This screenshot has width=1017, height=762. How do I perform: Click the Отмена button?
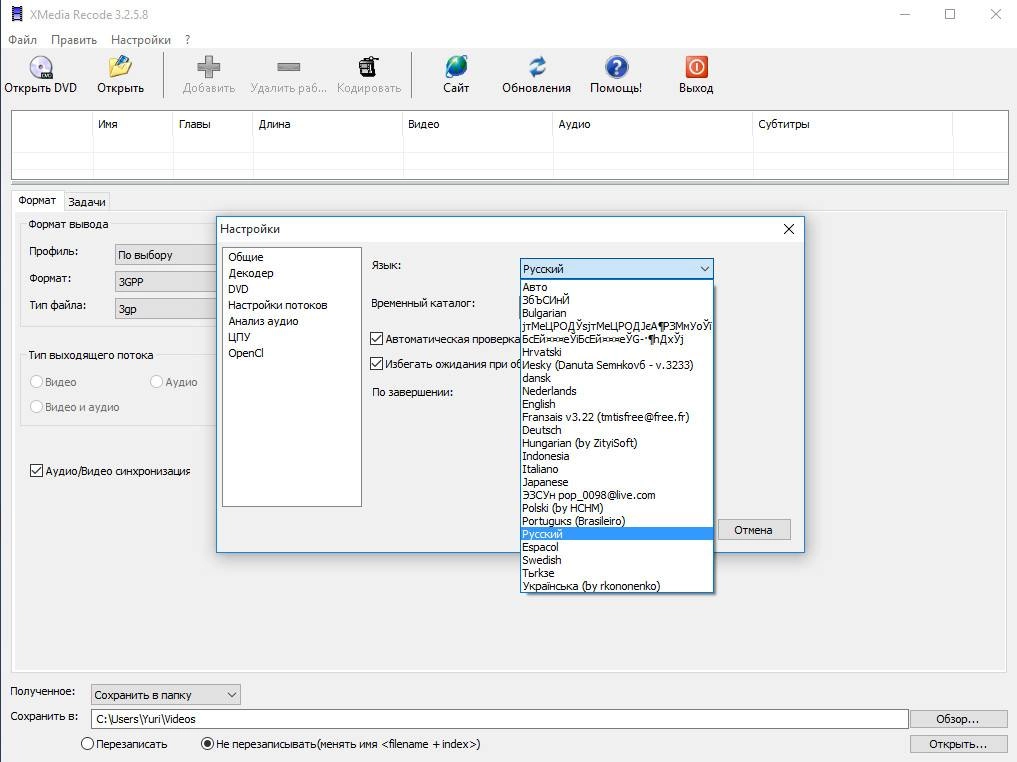(754, 530)
